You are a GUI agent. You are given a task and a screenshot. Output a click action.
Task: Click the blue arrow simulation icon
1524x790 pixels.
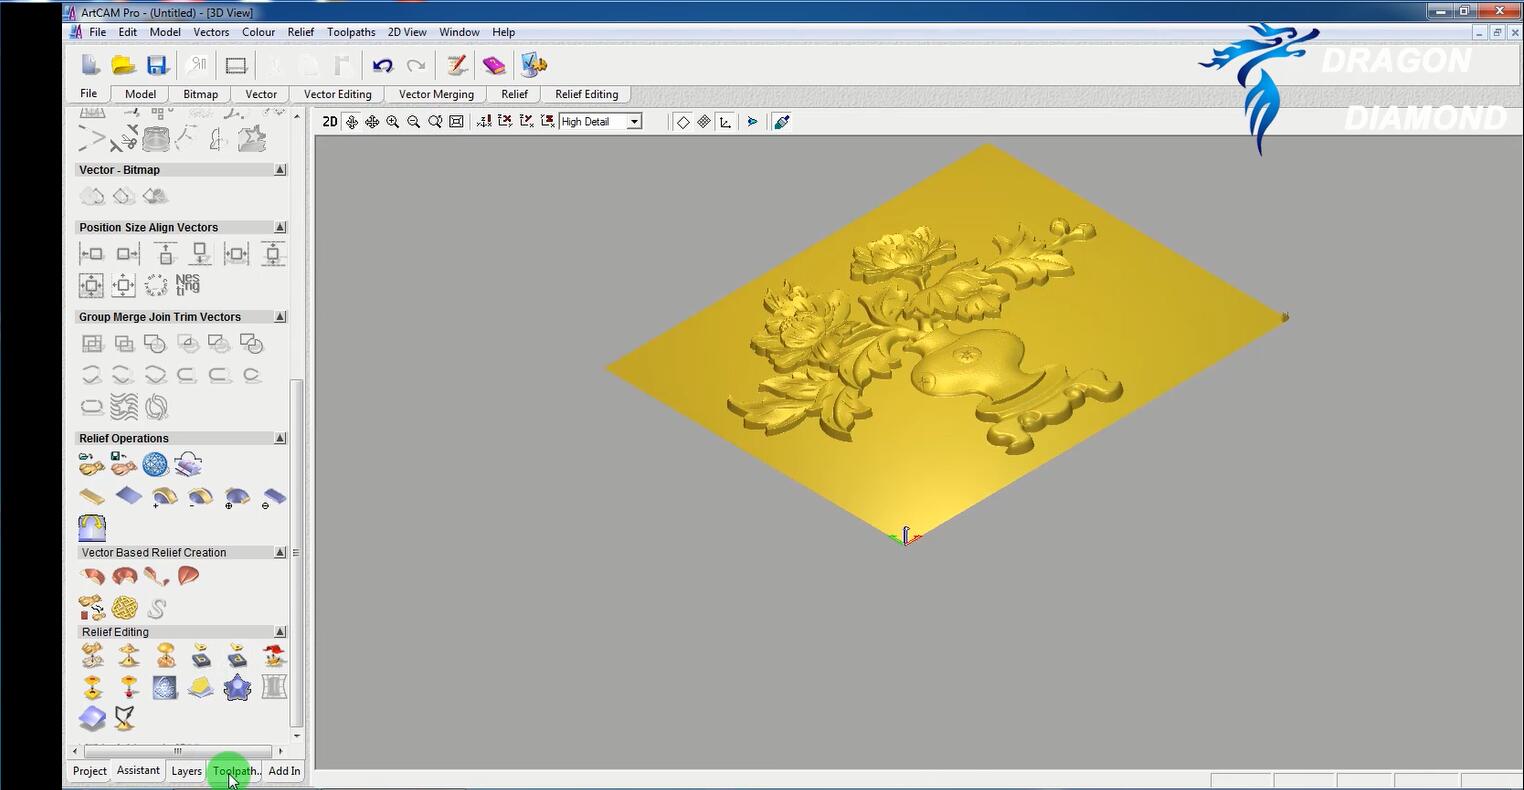tap(752, 122)
